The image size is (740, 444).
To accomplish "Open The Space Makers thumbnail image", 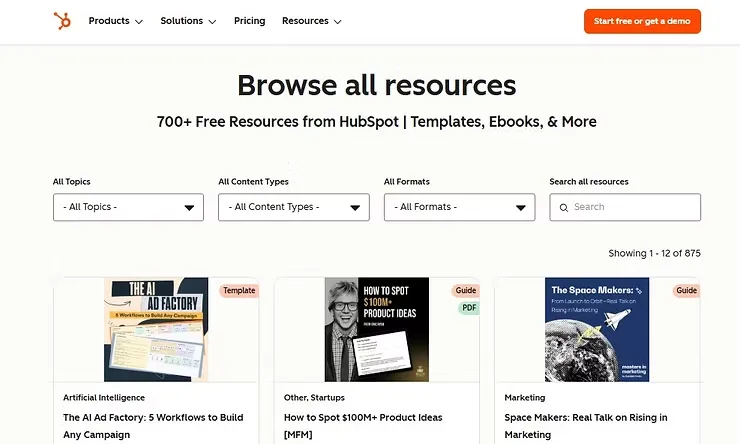I will [597, 329].
